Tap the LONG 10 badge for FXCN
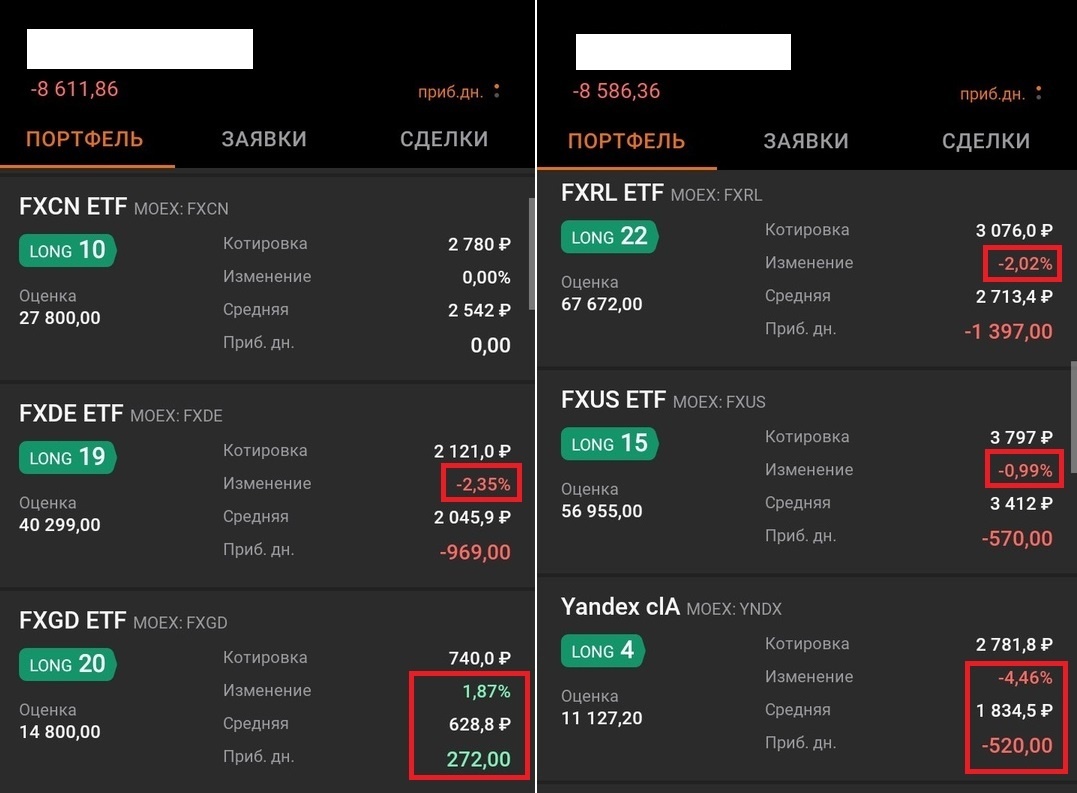Image resolution: width=1077 pixels, height=793 pixels. pyautogui.click(x=67, y=250)
